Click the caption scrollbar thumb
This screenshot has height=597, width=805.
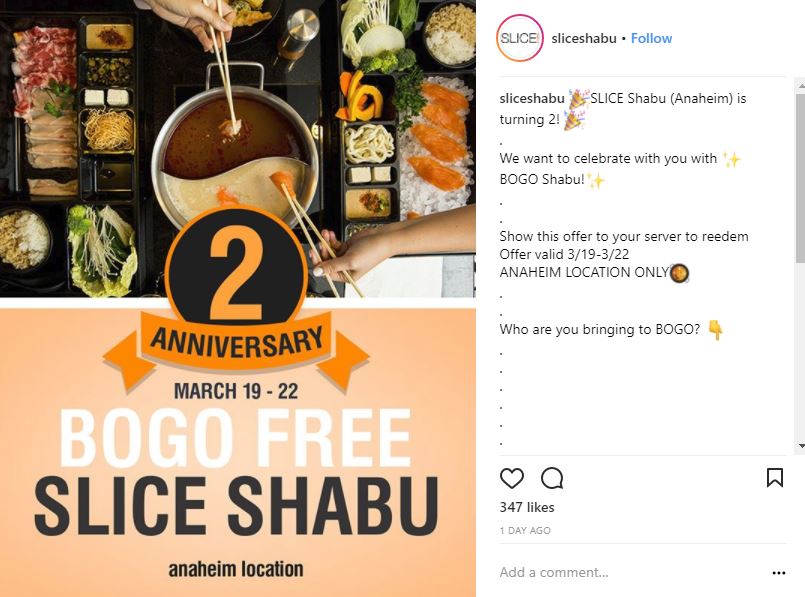click(x=801, y=177)
